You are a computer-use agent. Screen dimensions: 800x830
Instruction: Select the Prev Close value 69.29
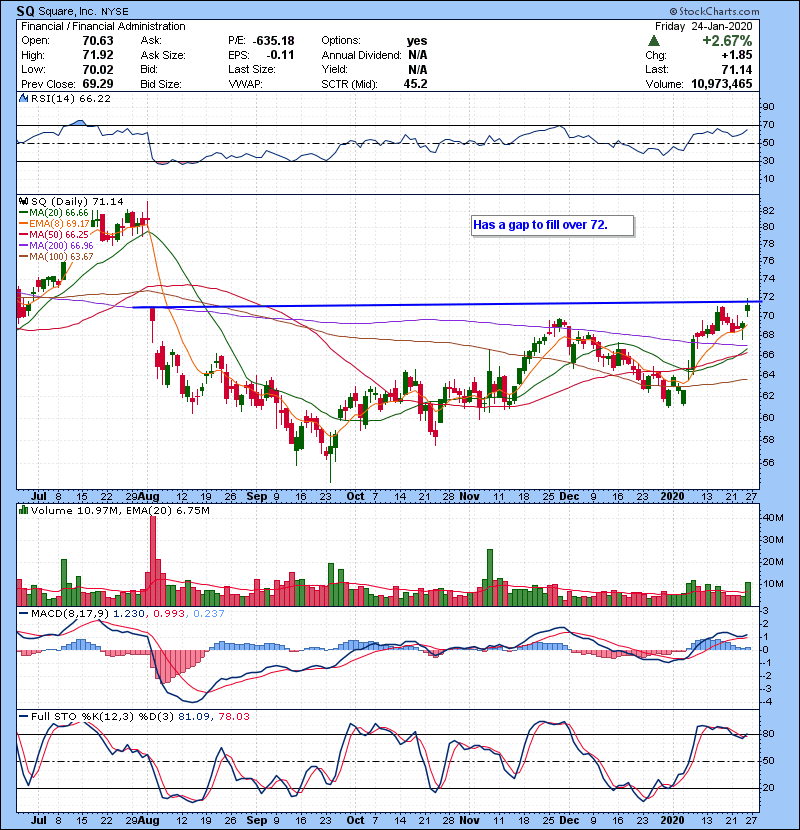pyautogui.click(x=98, y=84)
